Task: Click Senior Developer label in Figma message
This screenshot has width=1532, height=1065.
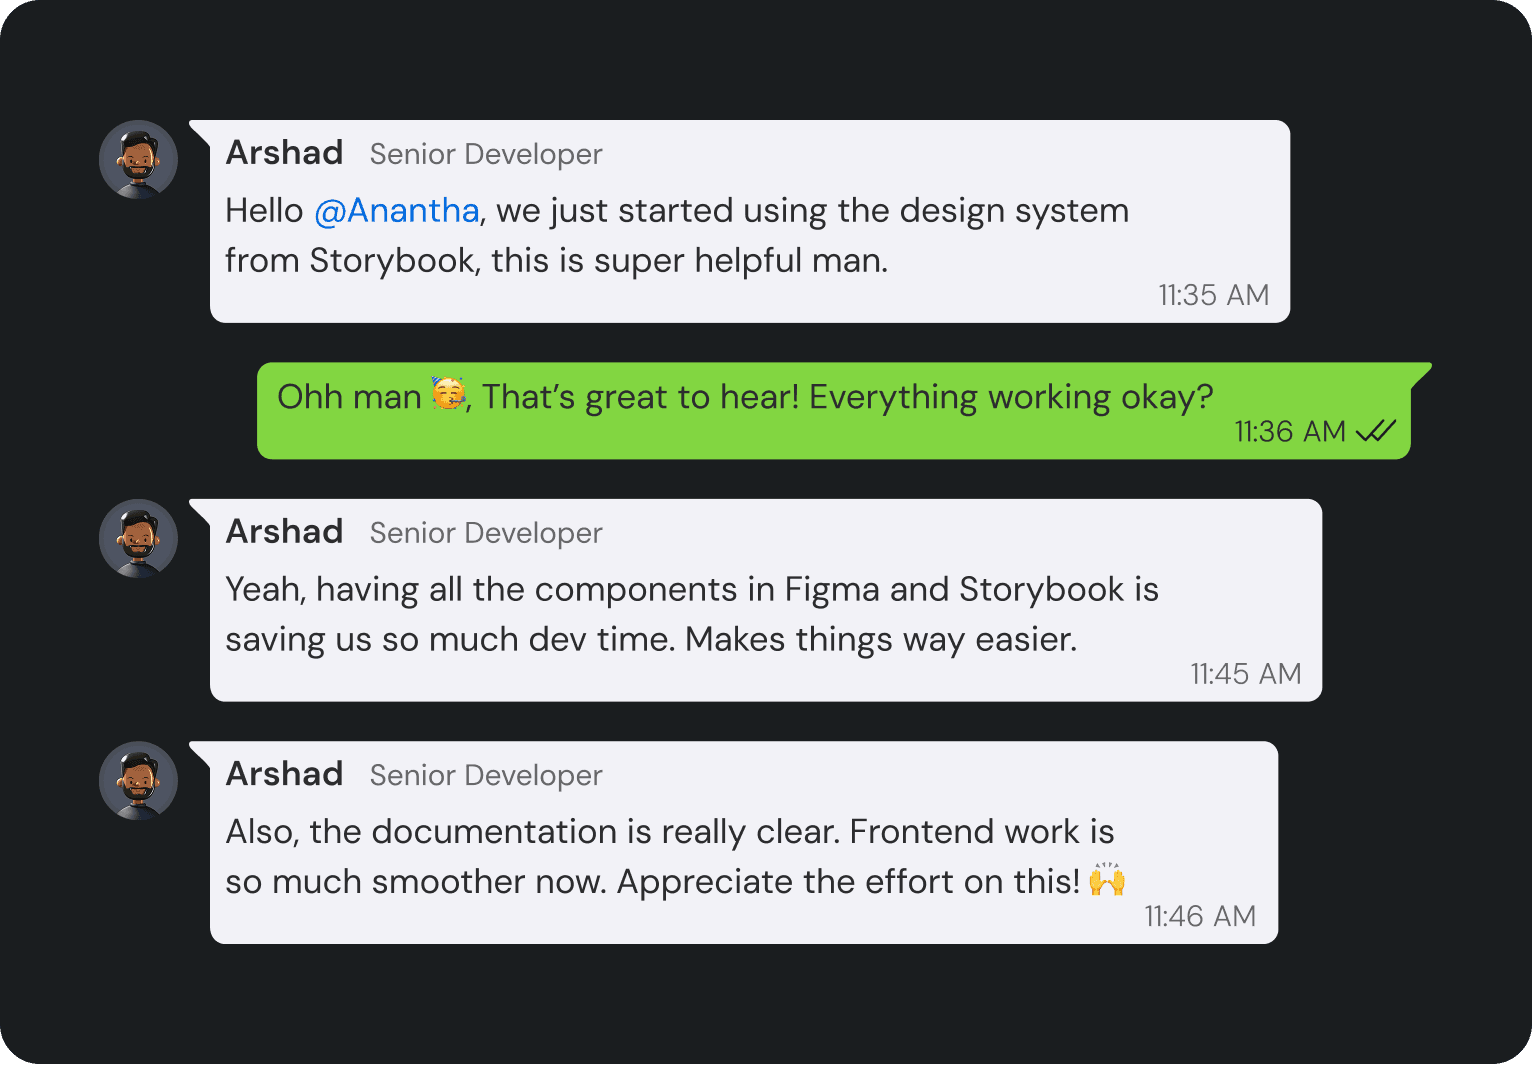Action: [486, 534]
